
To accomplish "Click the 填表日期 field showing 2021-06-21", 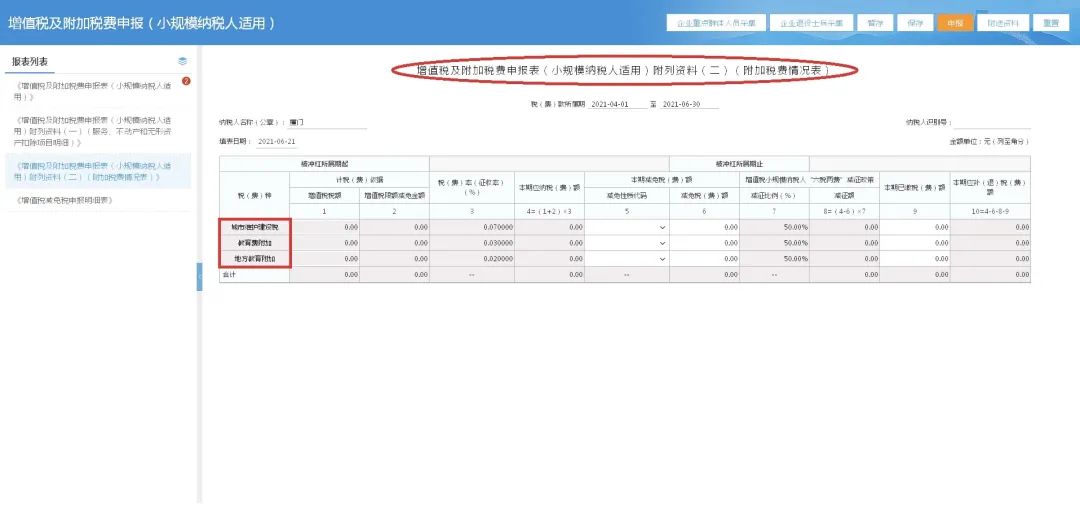I will click(277, 141).
